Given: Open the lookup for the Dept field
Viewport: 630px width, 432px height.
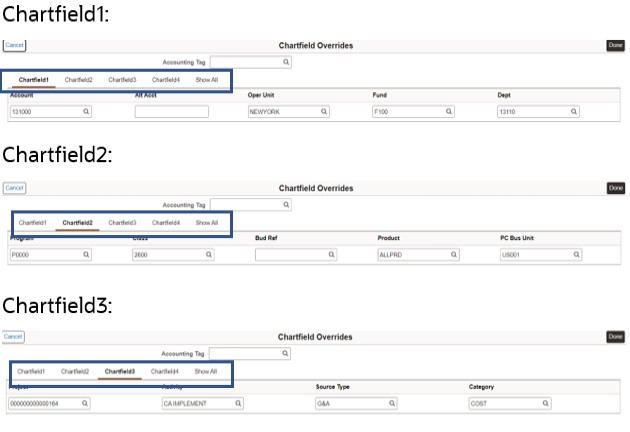Looking at the screenshot, I should click(574, 112).
